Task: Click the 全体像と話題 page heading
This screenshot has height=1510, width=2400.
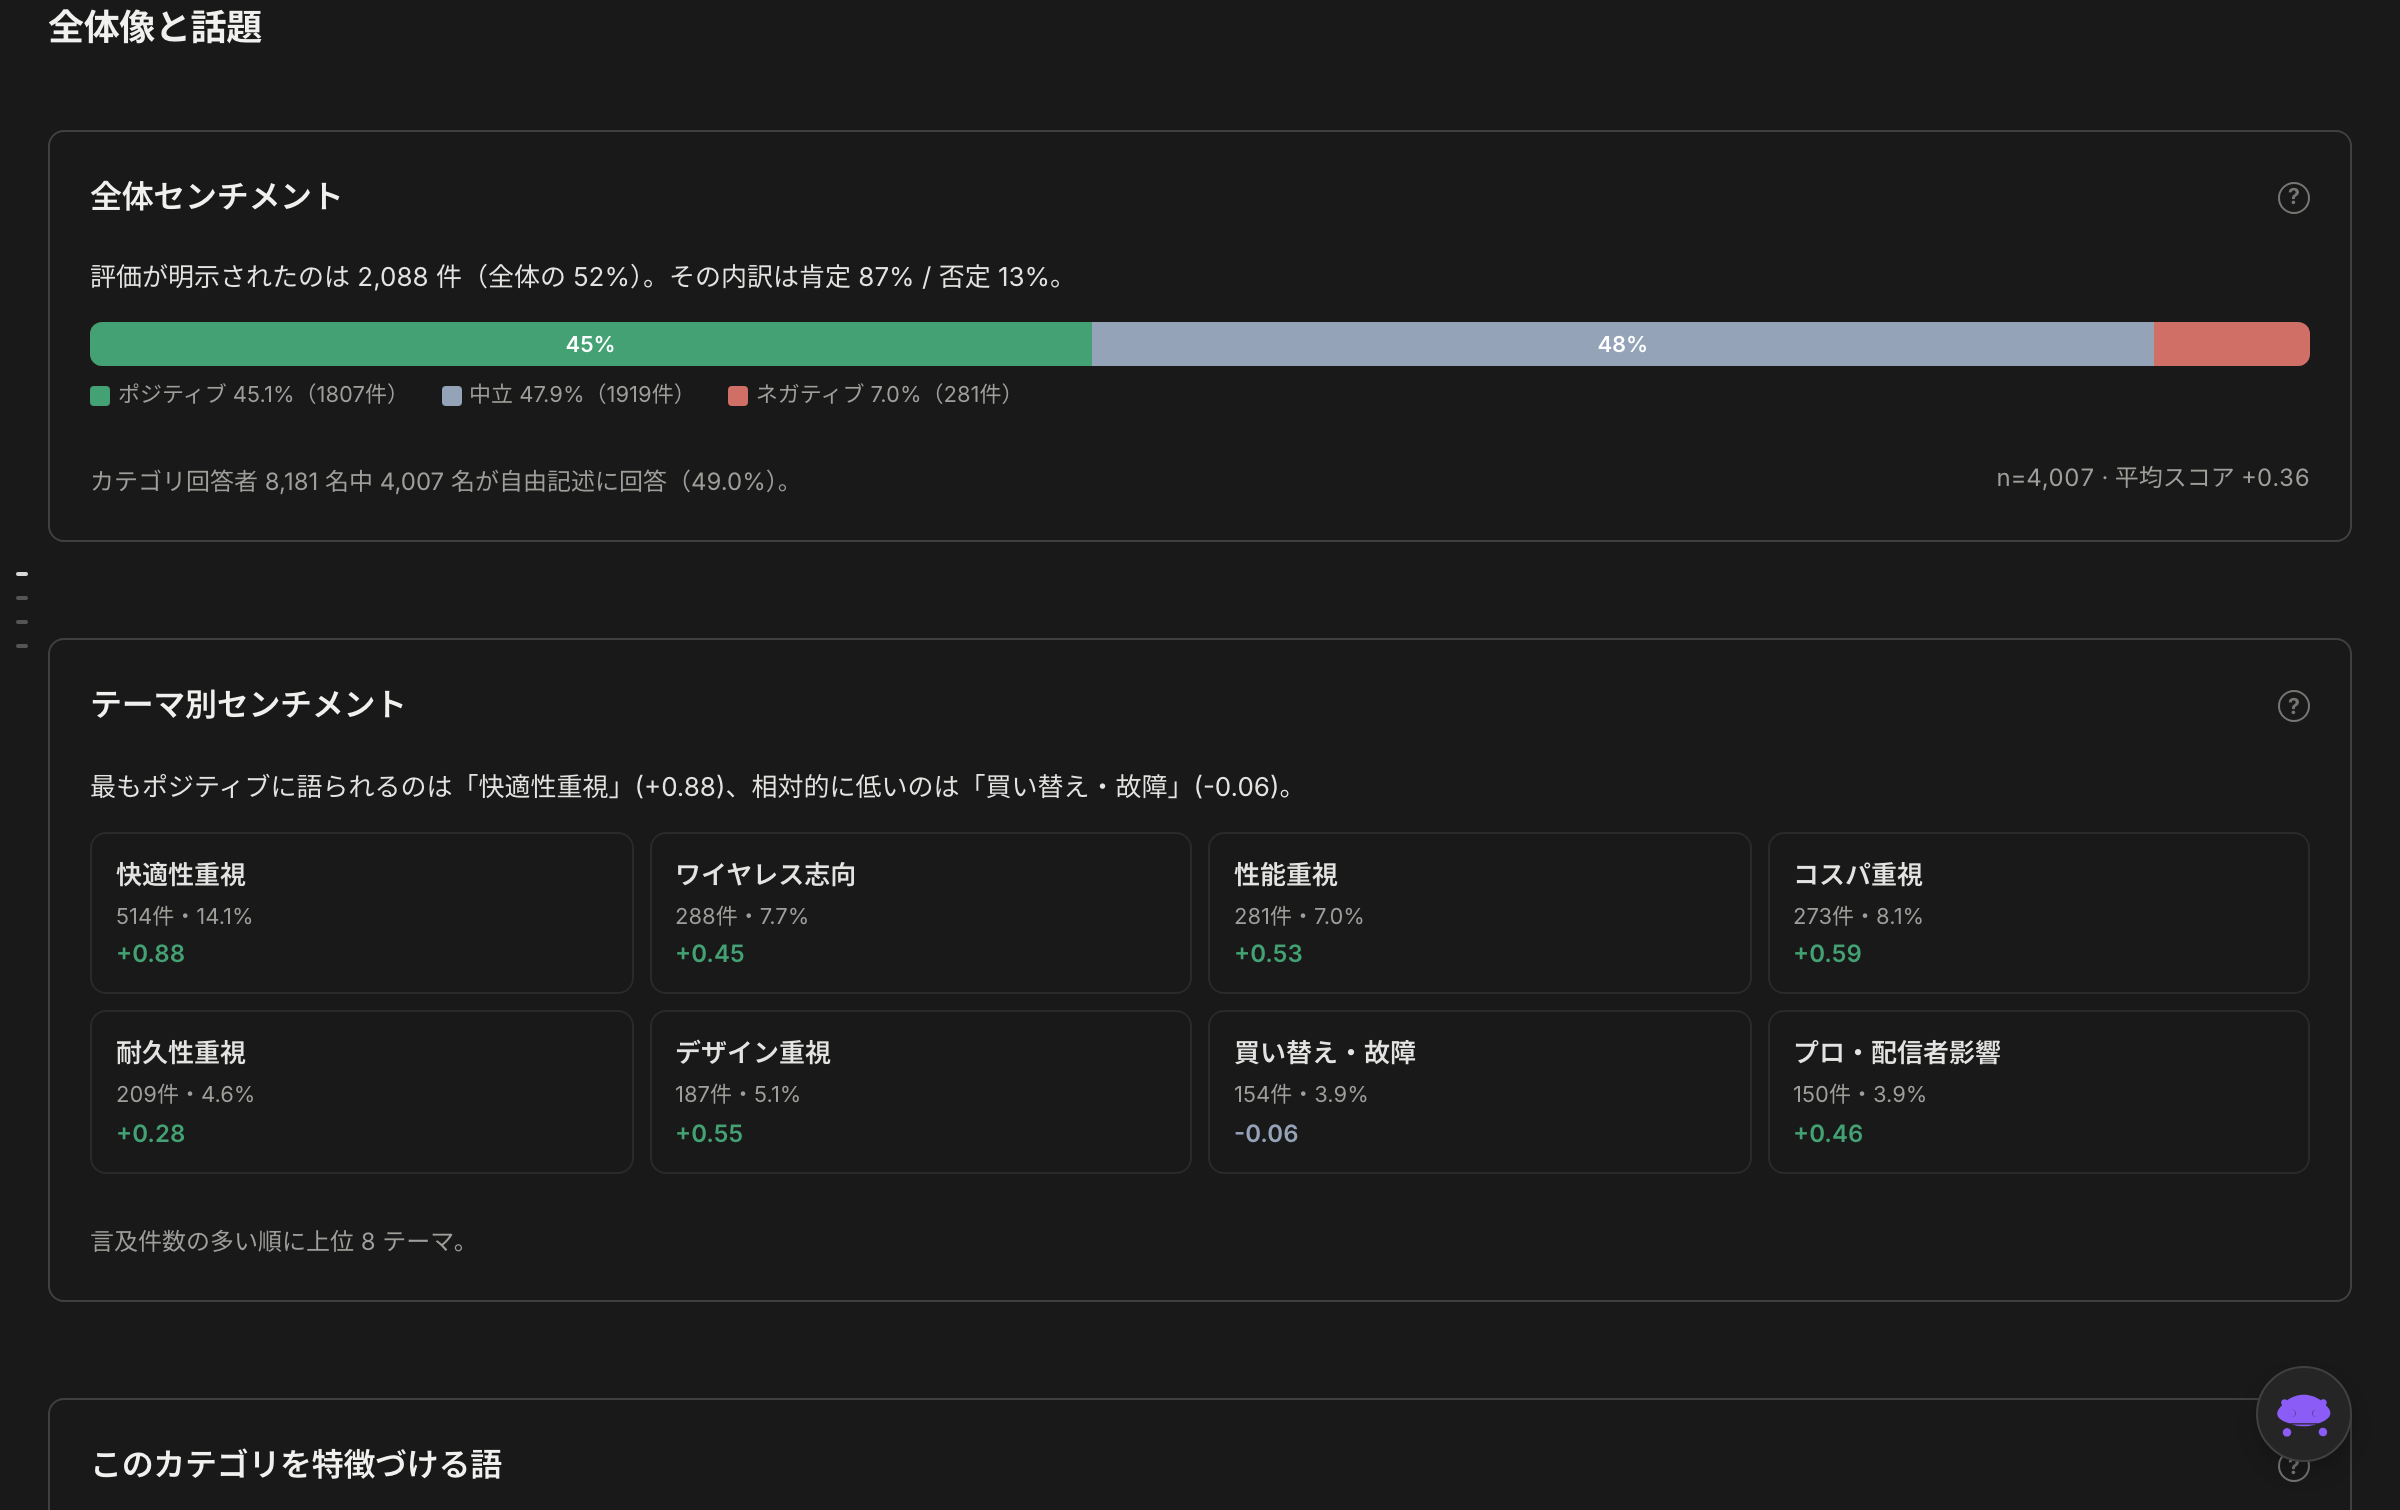Action: 155,27
